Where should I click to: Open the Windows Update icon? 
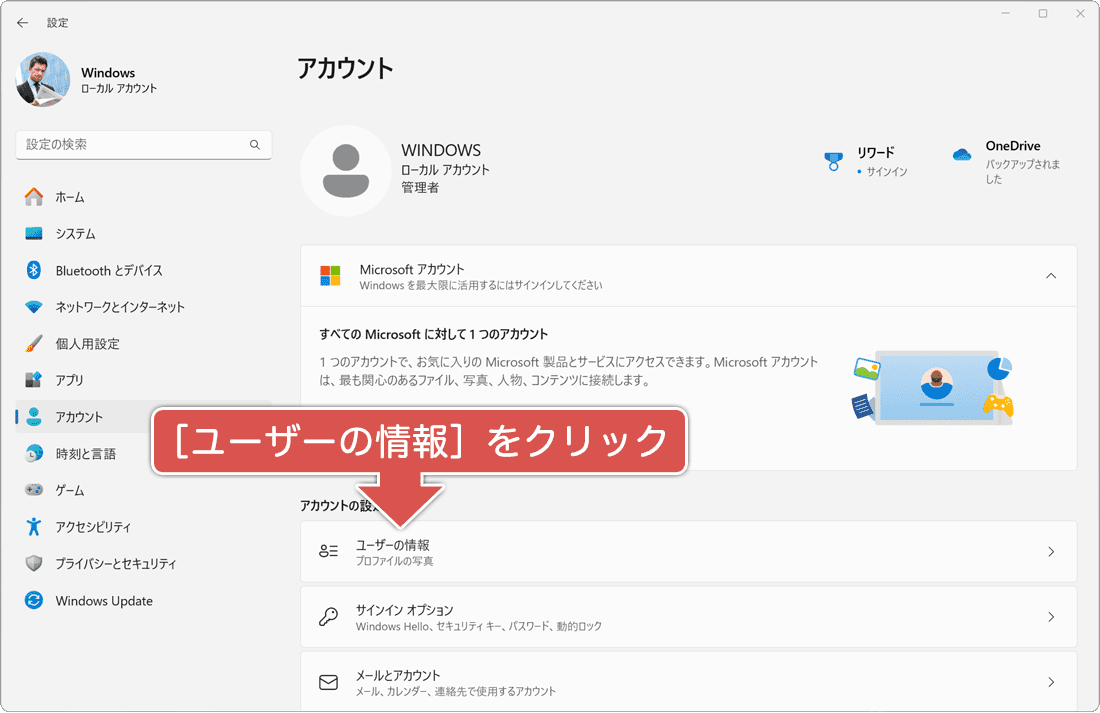(x=29, y=600)
